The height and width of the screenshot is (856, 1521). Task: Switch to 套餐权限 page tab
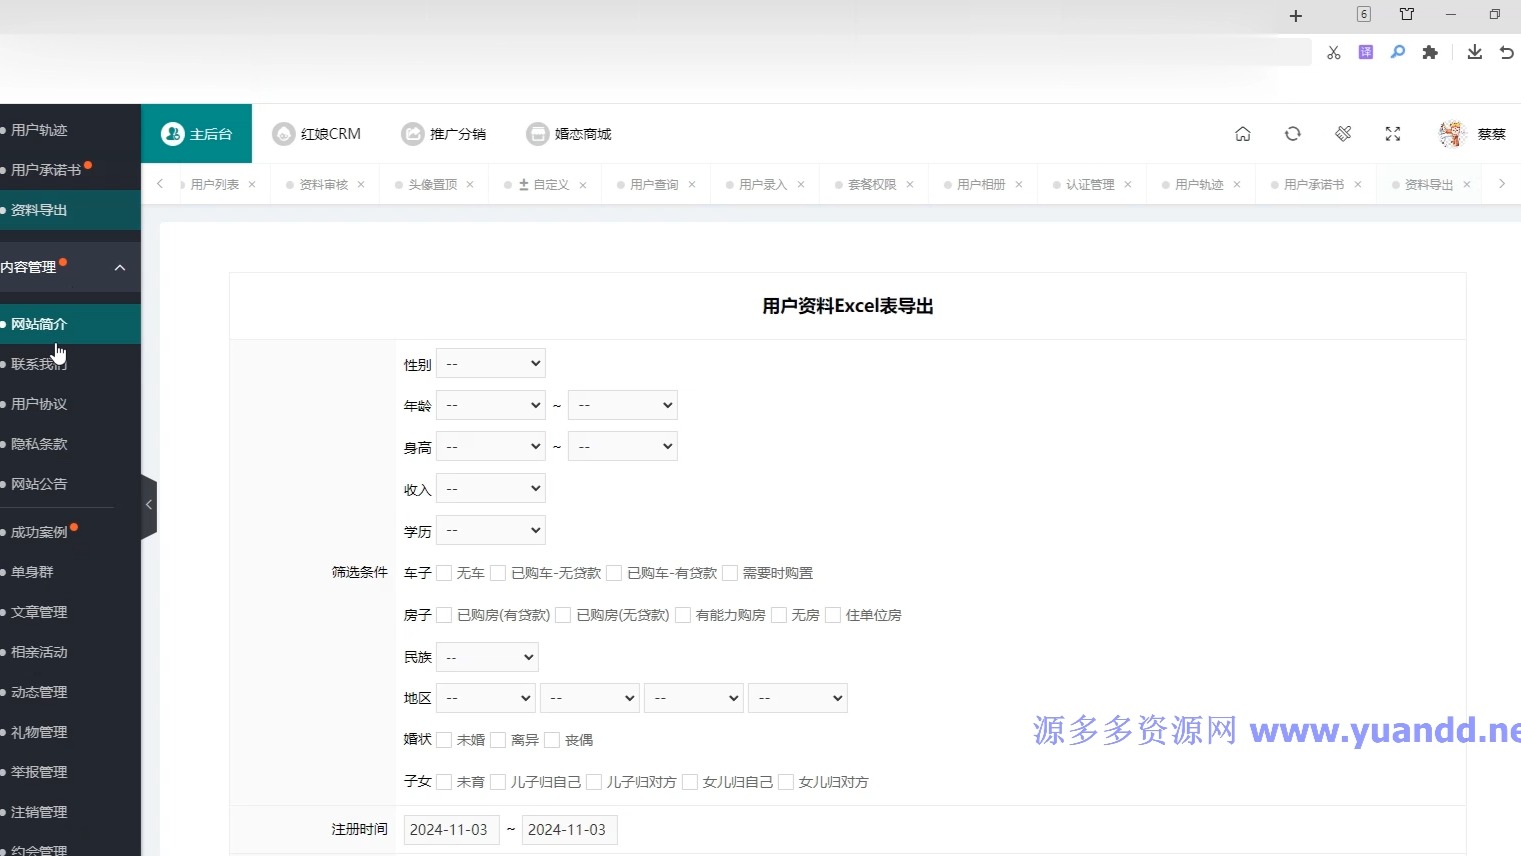point(872,185)
